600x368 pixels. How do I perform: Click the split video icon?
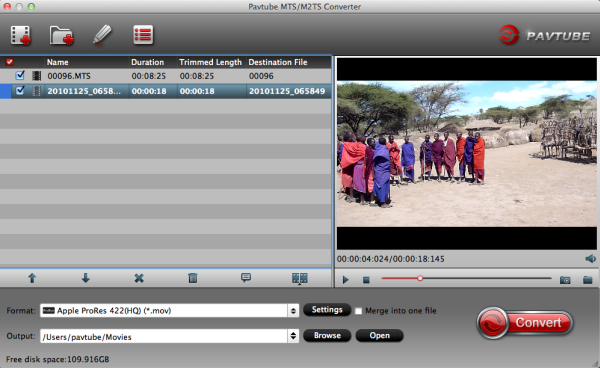[x=300, y=278]
